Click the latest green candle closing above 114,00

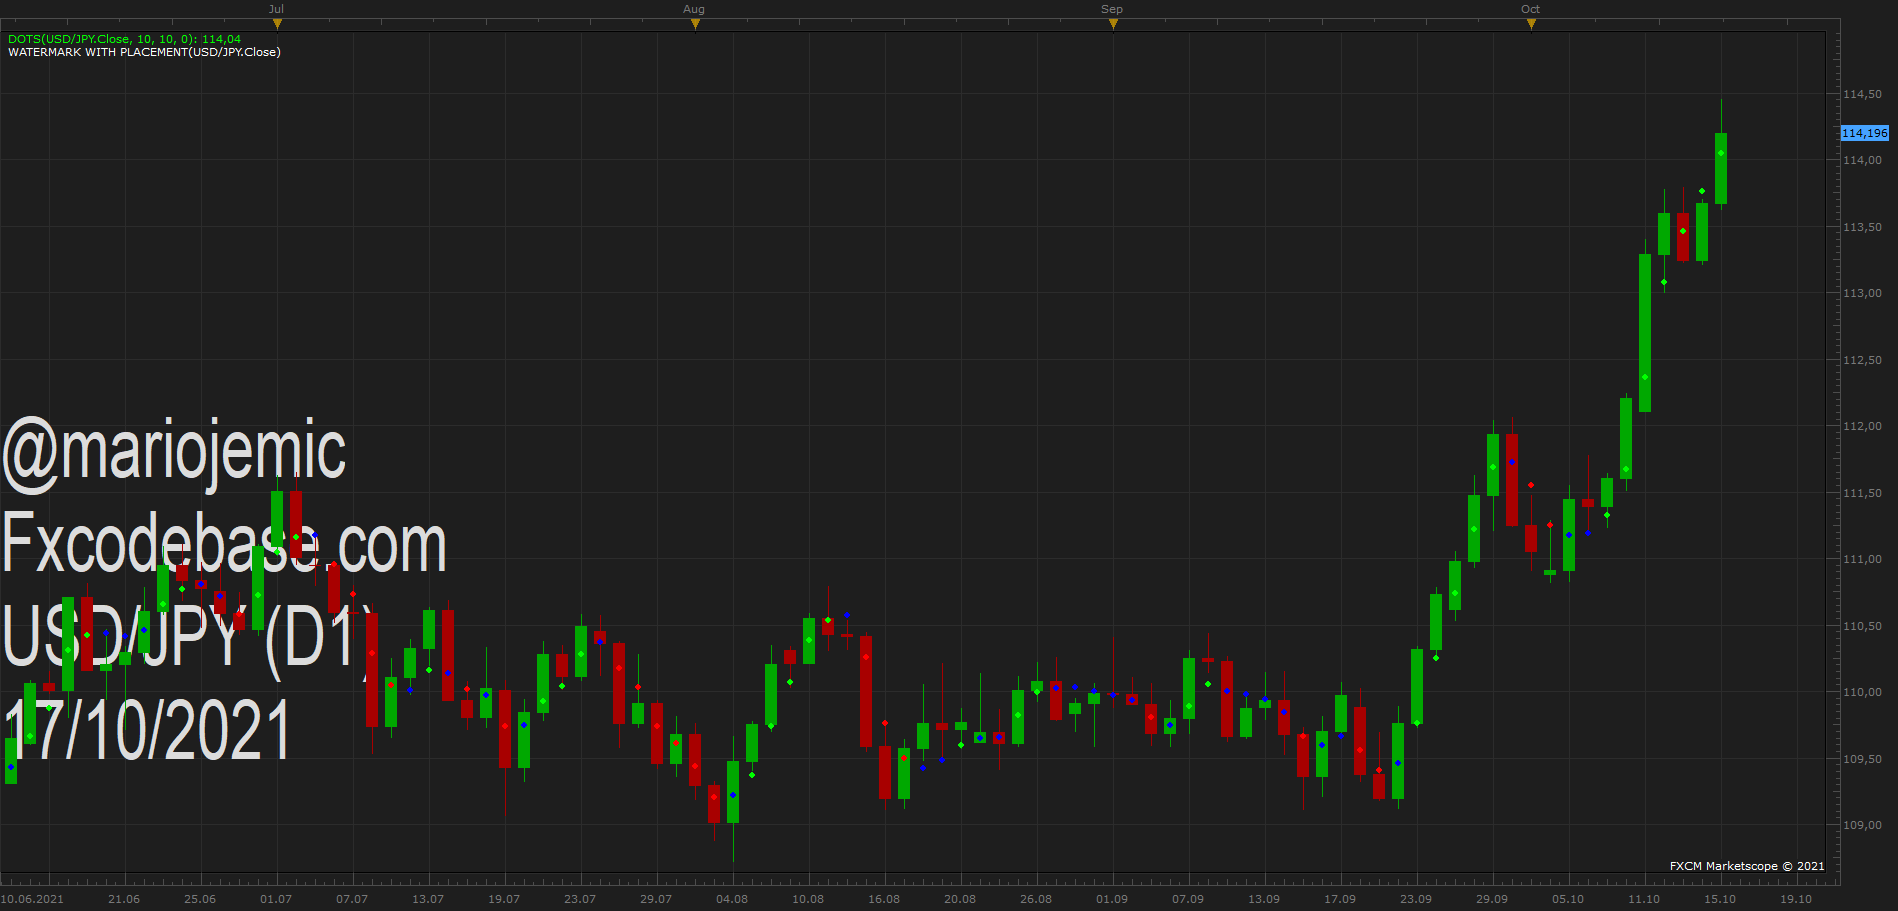click(x=1721, y=168)
